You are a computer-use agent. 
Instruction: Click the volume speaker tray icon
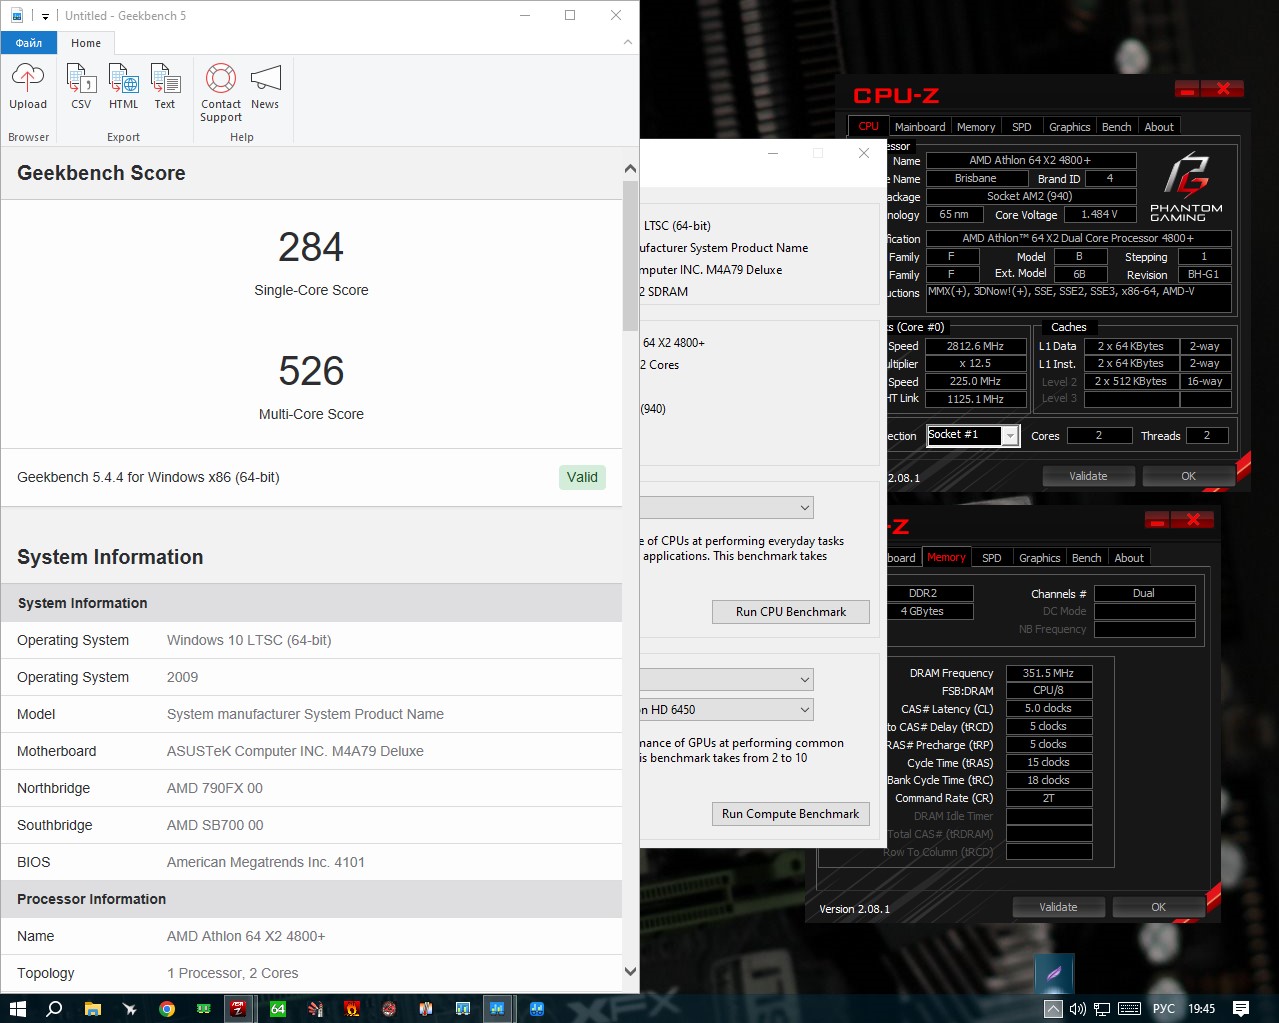point(1077,1008)
